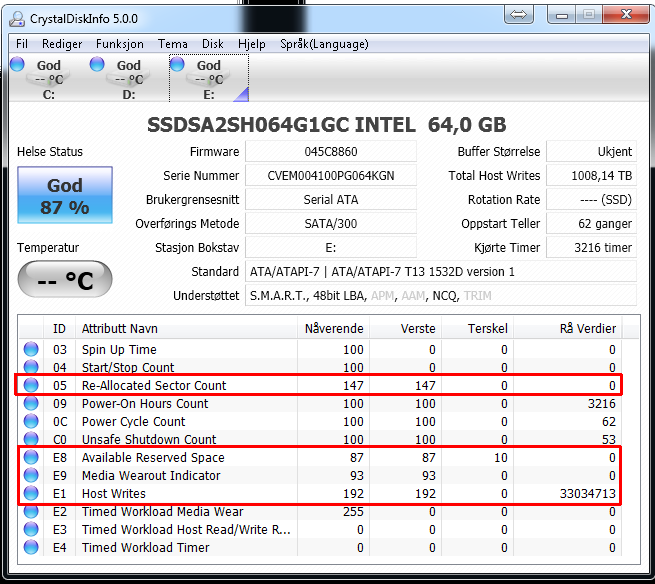Click status orb for Available Reserved Space
The width and height of the screenshot is (655, 584).
click(x=31, y=457)
